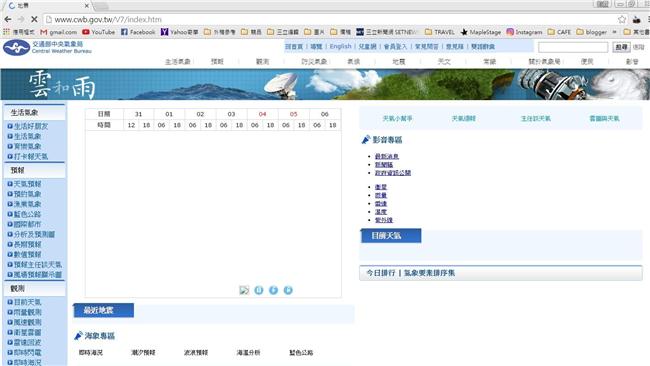This screenshot has height=366, width=650.
Task: Open the MapleStage bookmark
Action: pyautogui.click(x=481, y=32)
